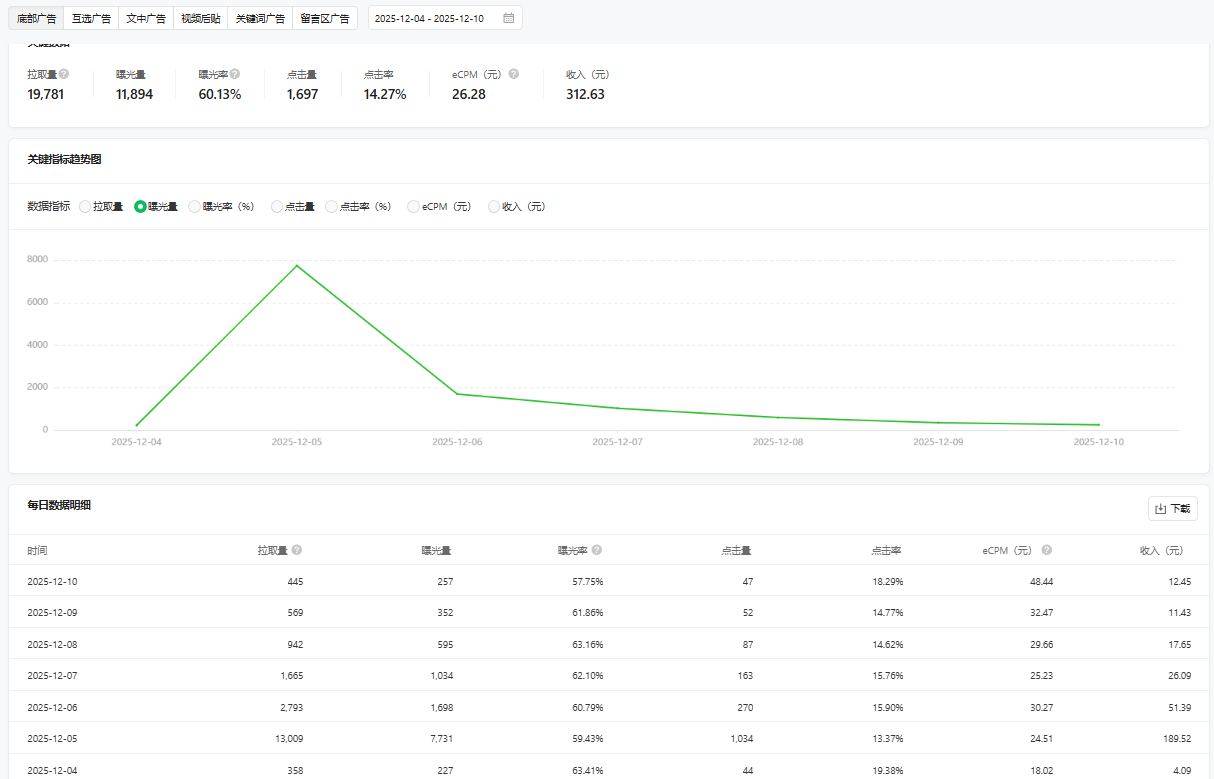Open the 文中广告 tab
This screenshot has width=1214, height=779.
click(146, 18)
